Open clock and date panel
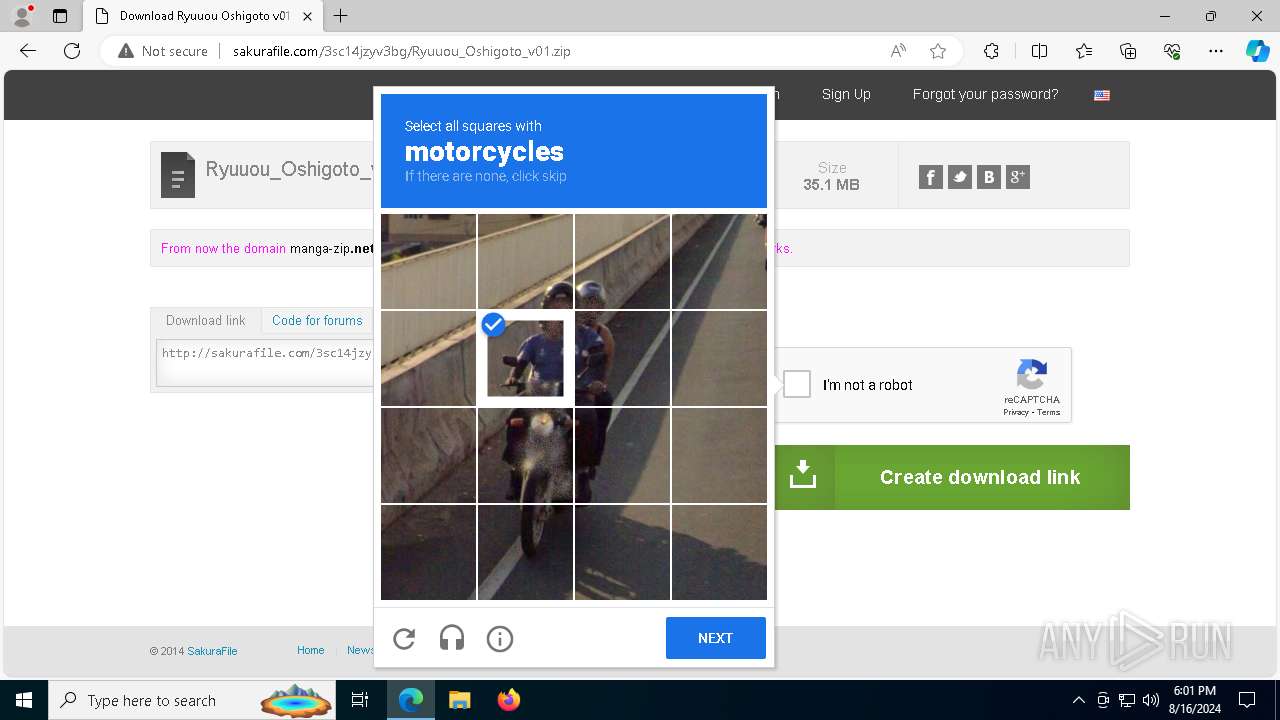The height and width of the screenshot is (720, 1280). pos(1194,700)
